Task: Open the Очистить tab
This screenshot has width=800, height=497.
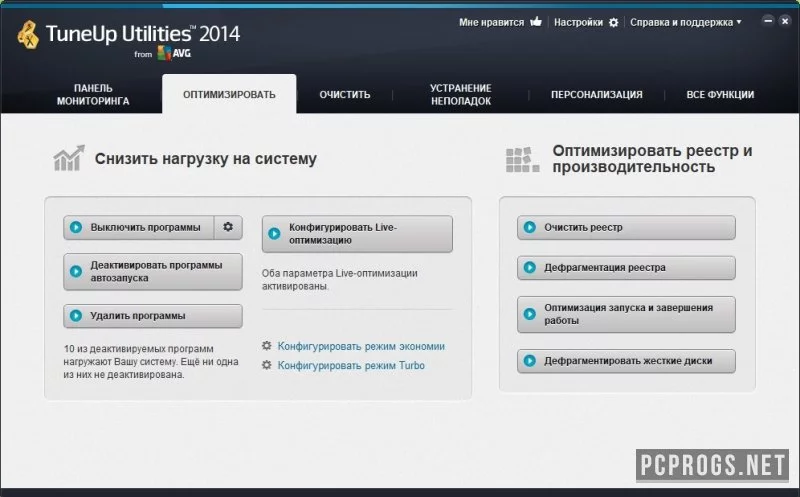Action: point(345,94)
